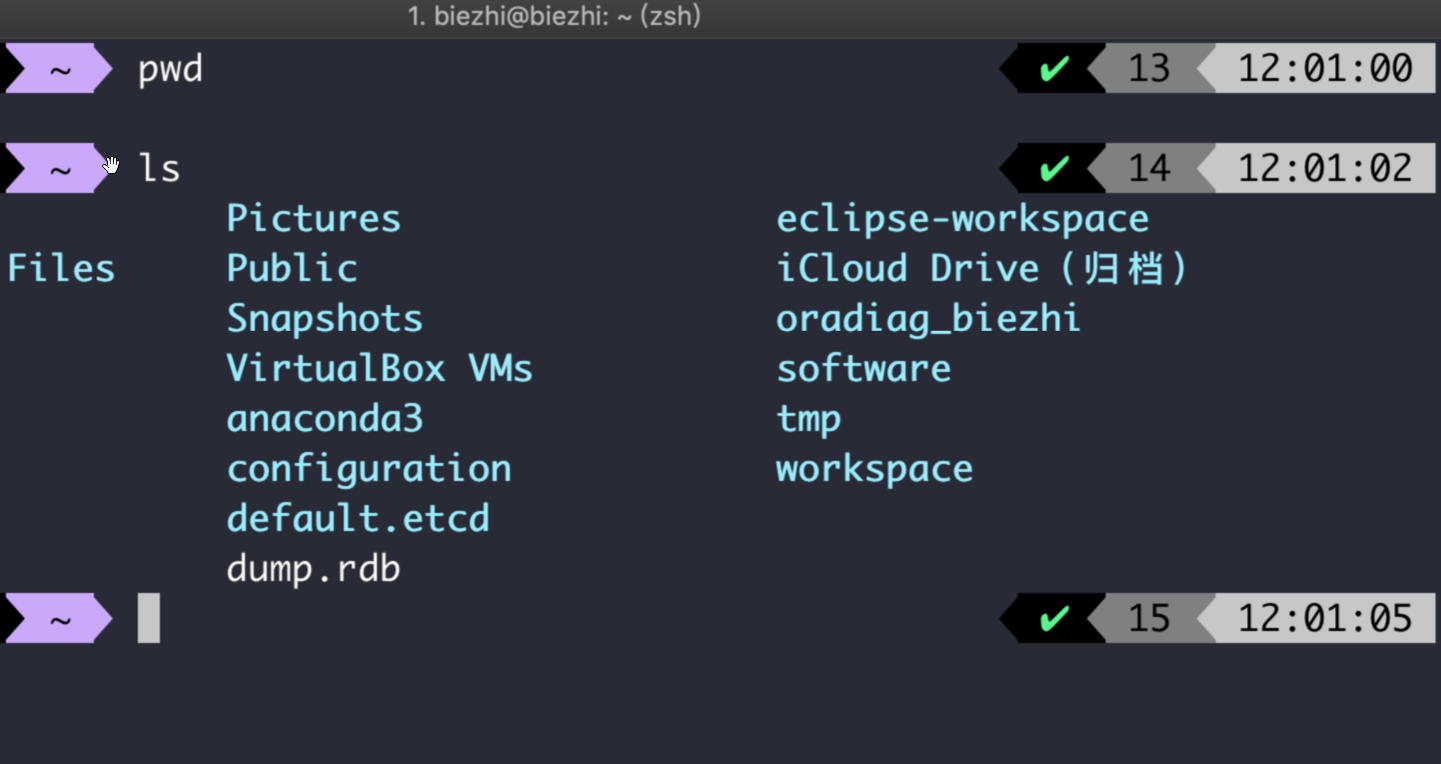Click the purple tilde prompt before pwd
This screenshot has height=764, width=1441.
(60, 69)
